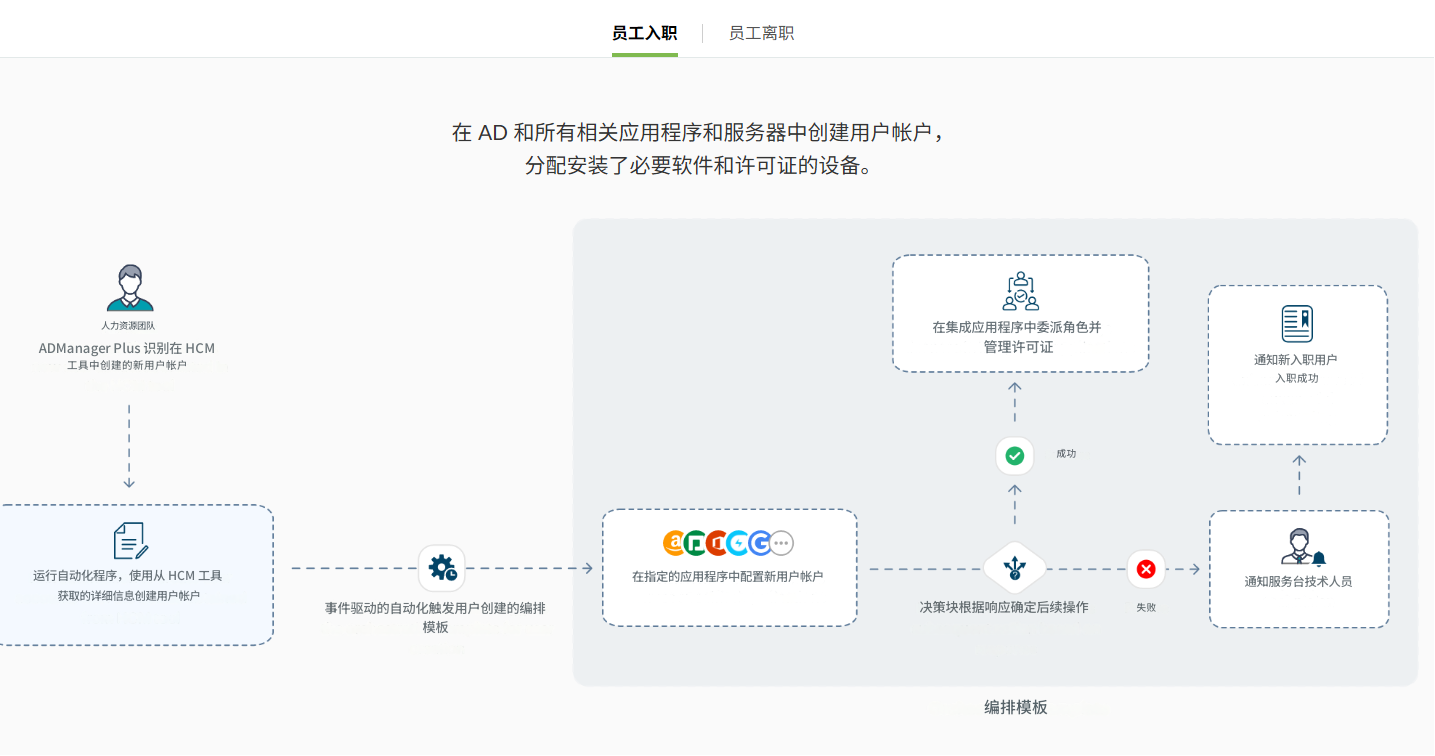
Task: Click the 编排模板 caption below the panel
Action: 1016,707
